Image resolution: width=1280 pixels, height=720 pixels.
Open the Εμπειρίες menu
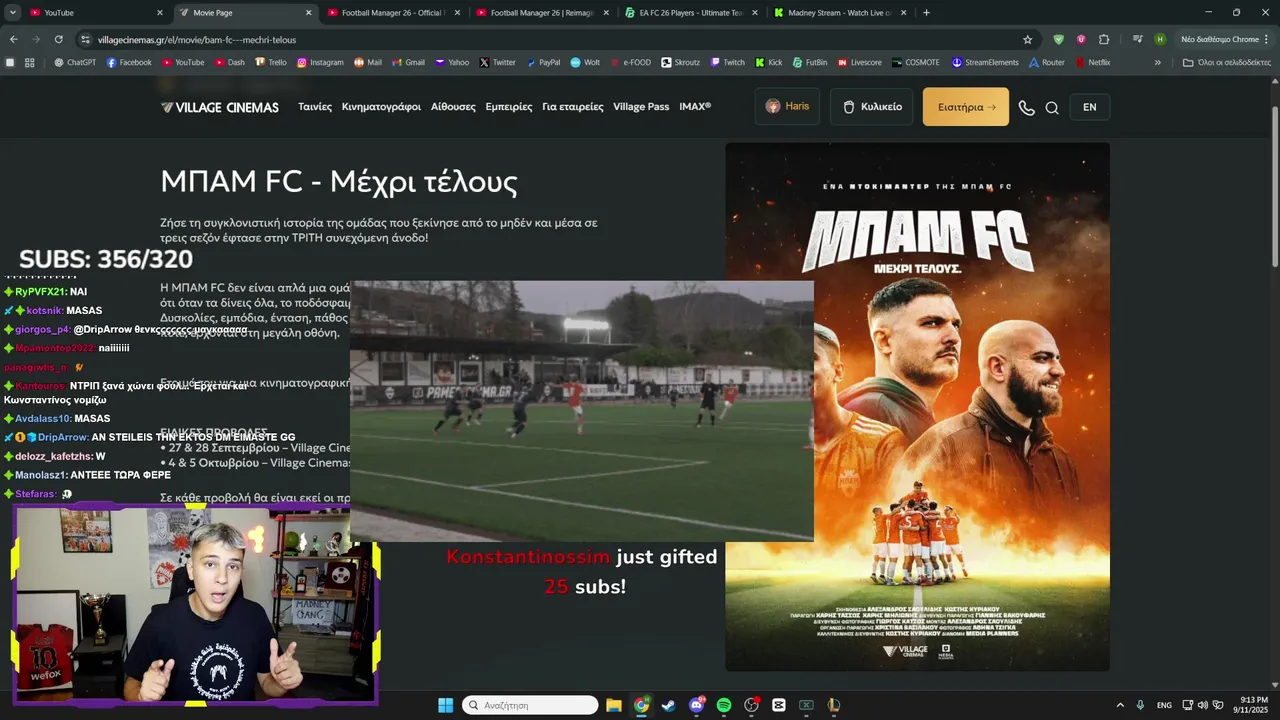click(x=509, y=107)
